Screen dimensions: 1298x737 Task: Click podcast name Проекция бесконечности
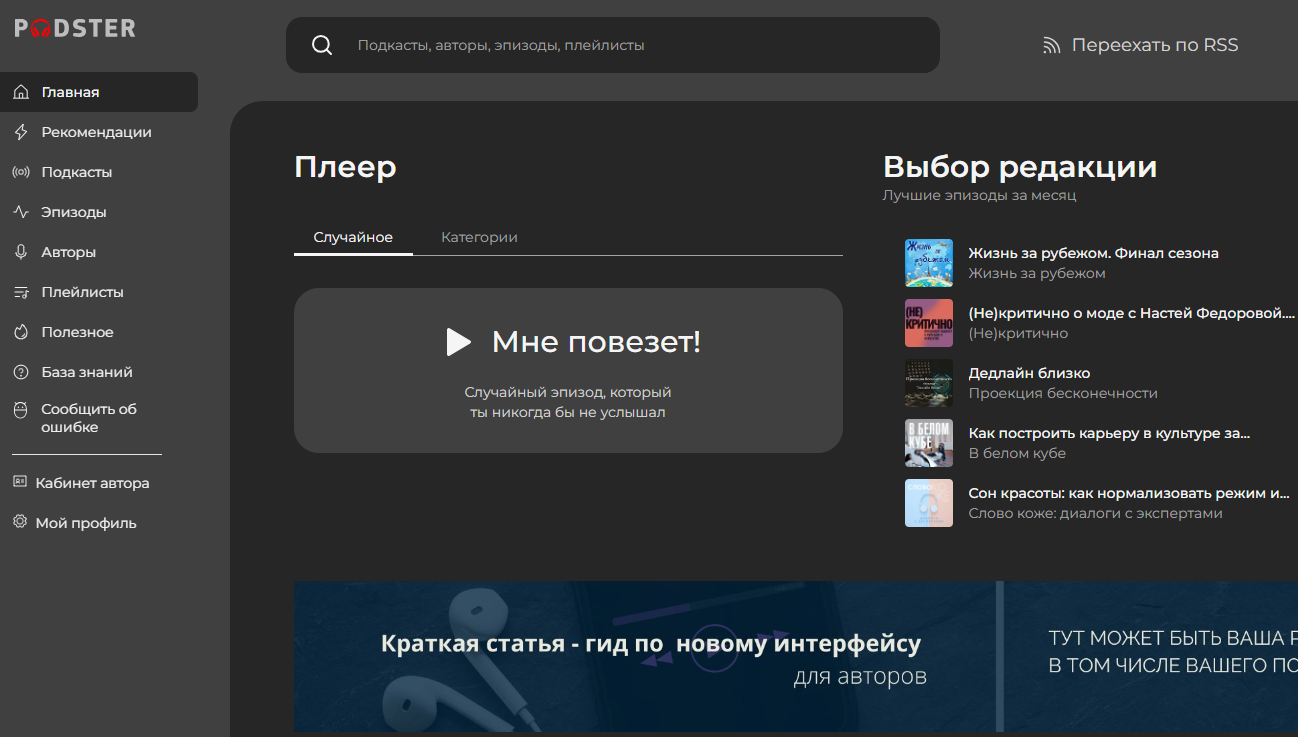pos(1063,393)
